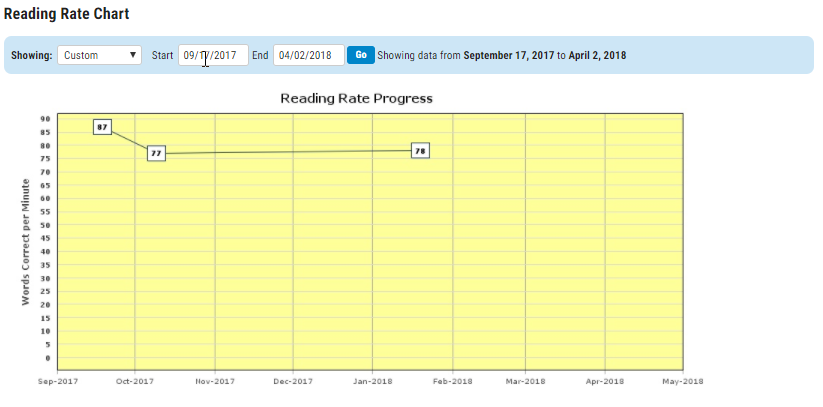The width and height of the screenshot is (823, 407).
Task: Click the Oct-2017 x-axis label
Action: coord(136,381)
